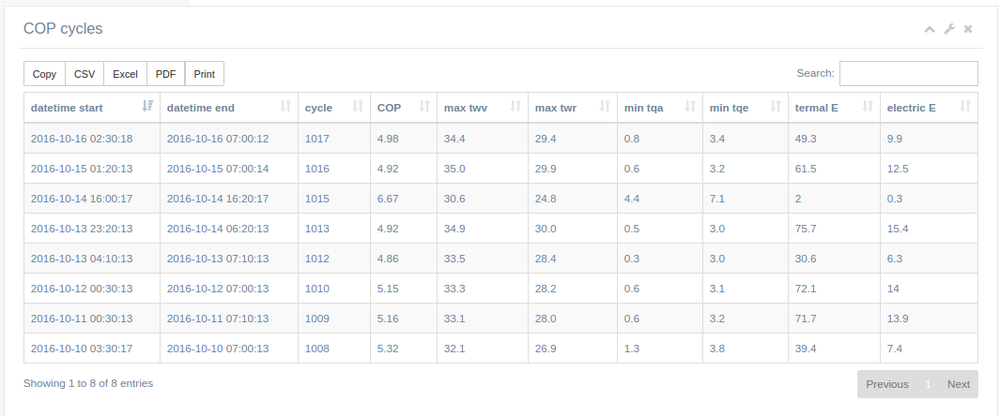
Task: Go to Next page
Action: (958, 384)
